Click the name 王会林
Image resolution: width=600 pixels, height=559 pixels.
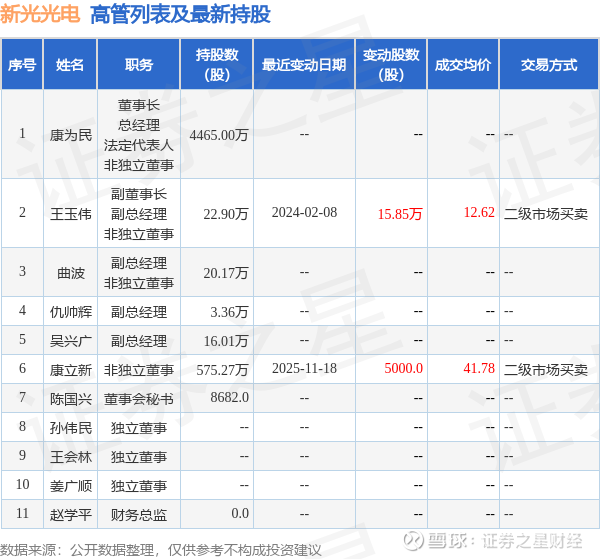(71, 457)
